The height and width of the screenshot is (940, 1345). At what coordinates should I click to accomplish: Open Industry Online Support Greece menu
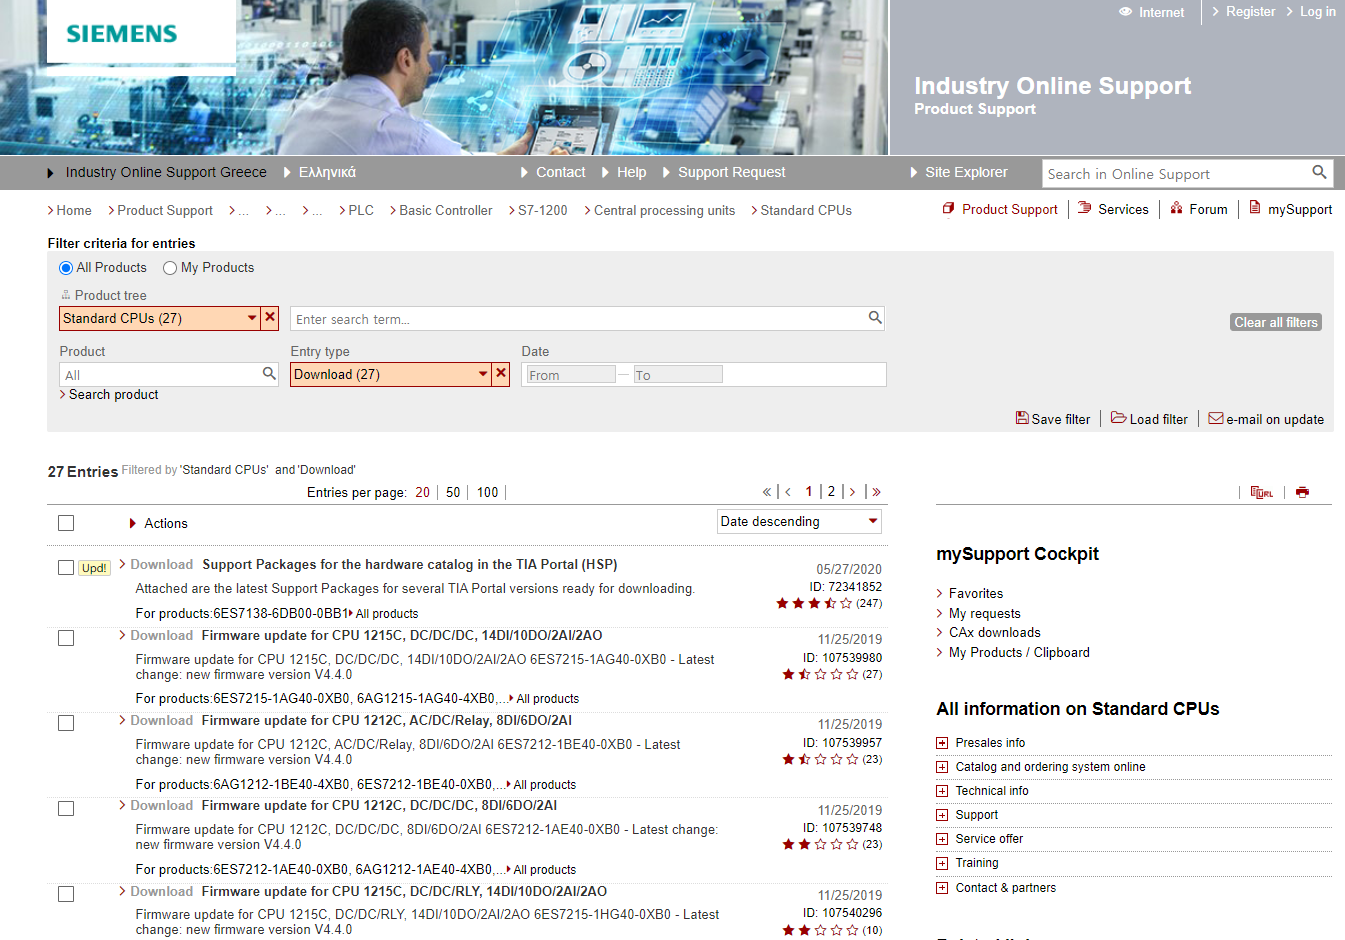[166, 172]
